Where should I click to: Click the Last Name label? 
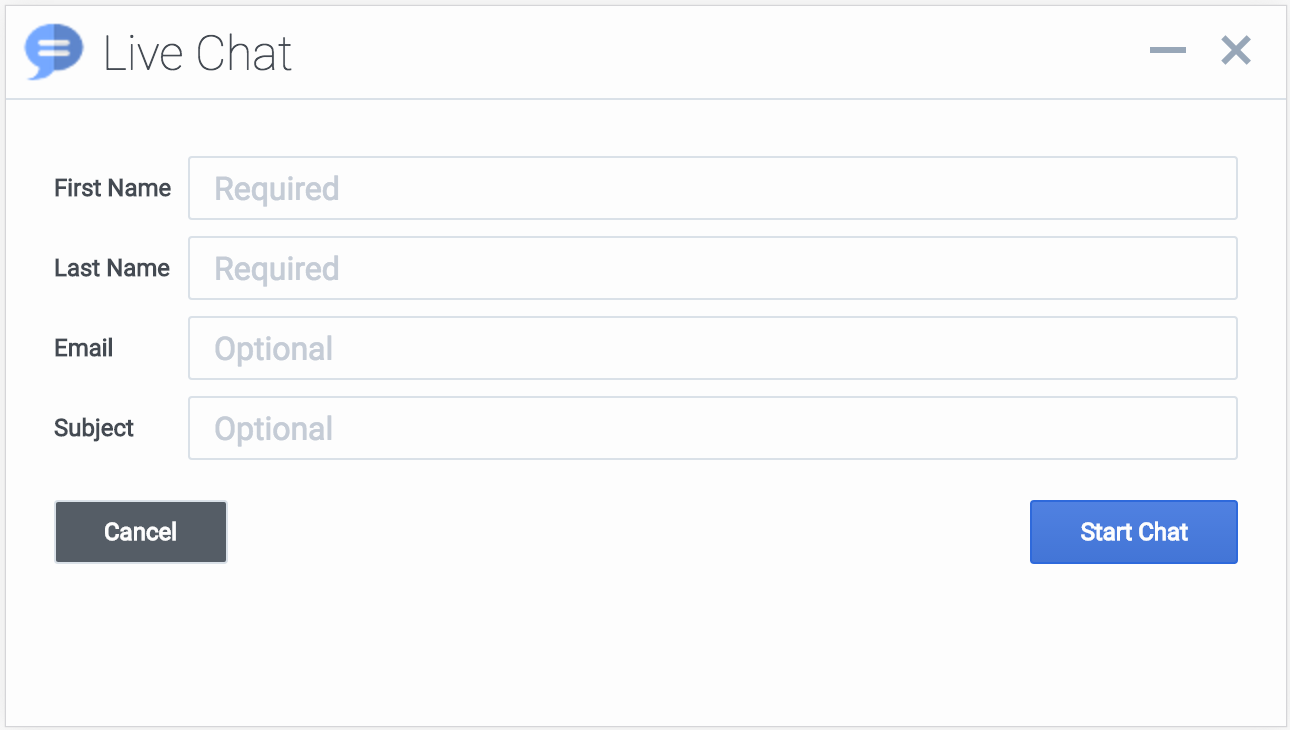click(112, 268)
